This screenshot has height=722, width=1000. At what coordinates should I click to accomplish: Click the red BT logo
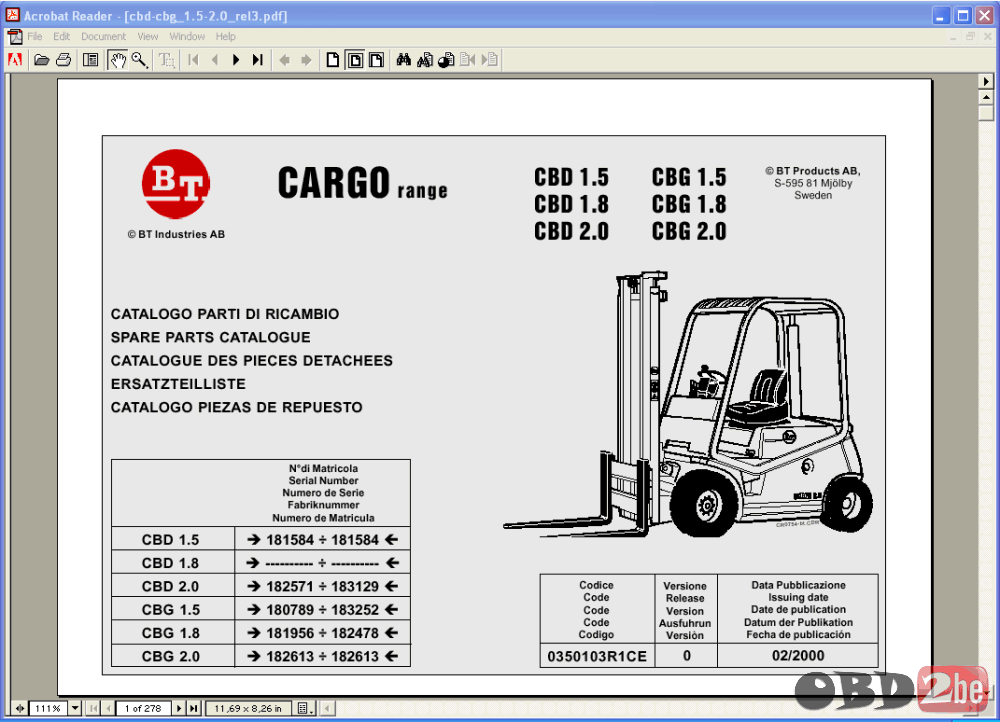176,184
